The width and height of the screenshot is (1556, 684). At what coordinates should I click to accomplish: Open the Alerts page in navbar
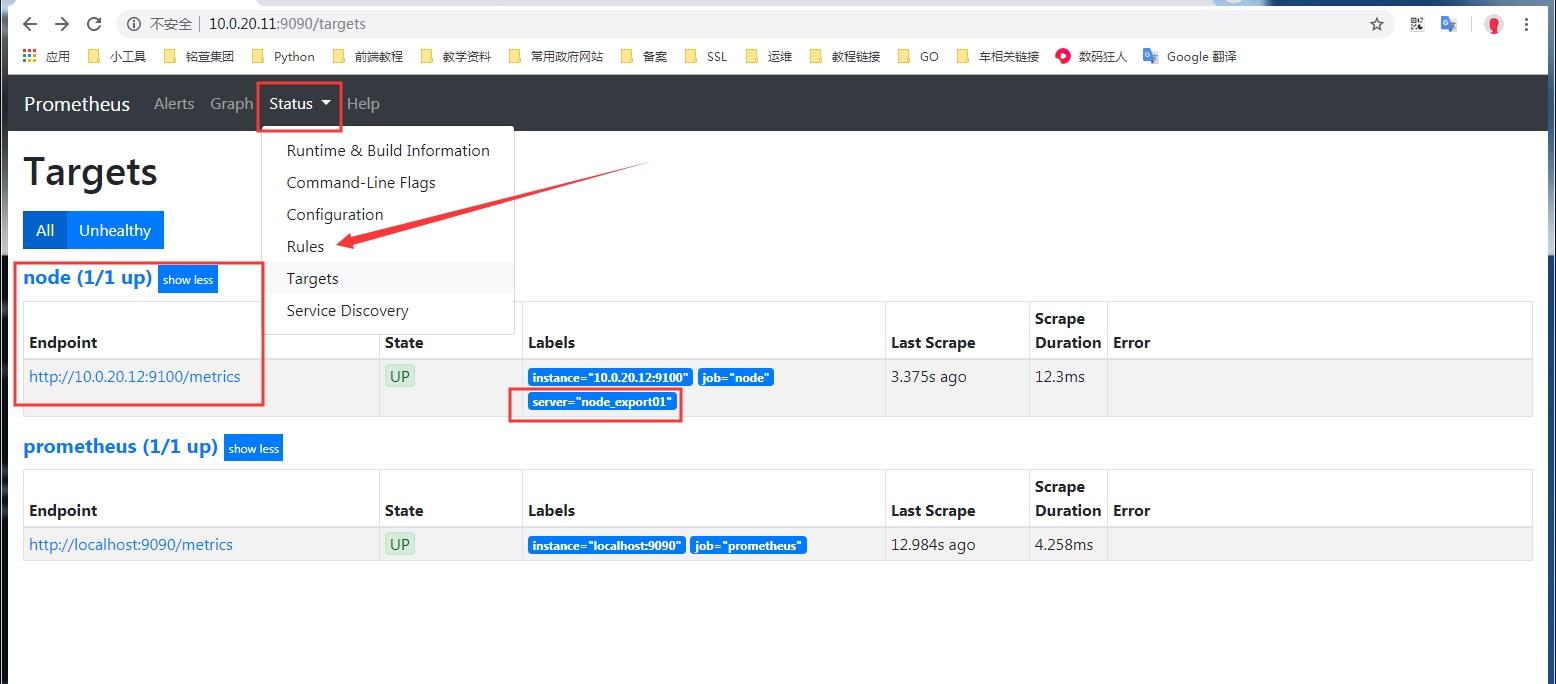coord(174,104)
